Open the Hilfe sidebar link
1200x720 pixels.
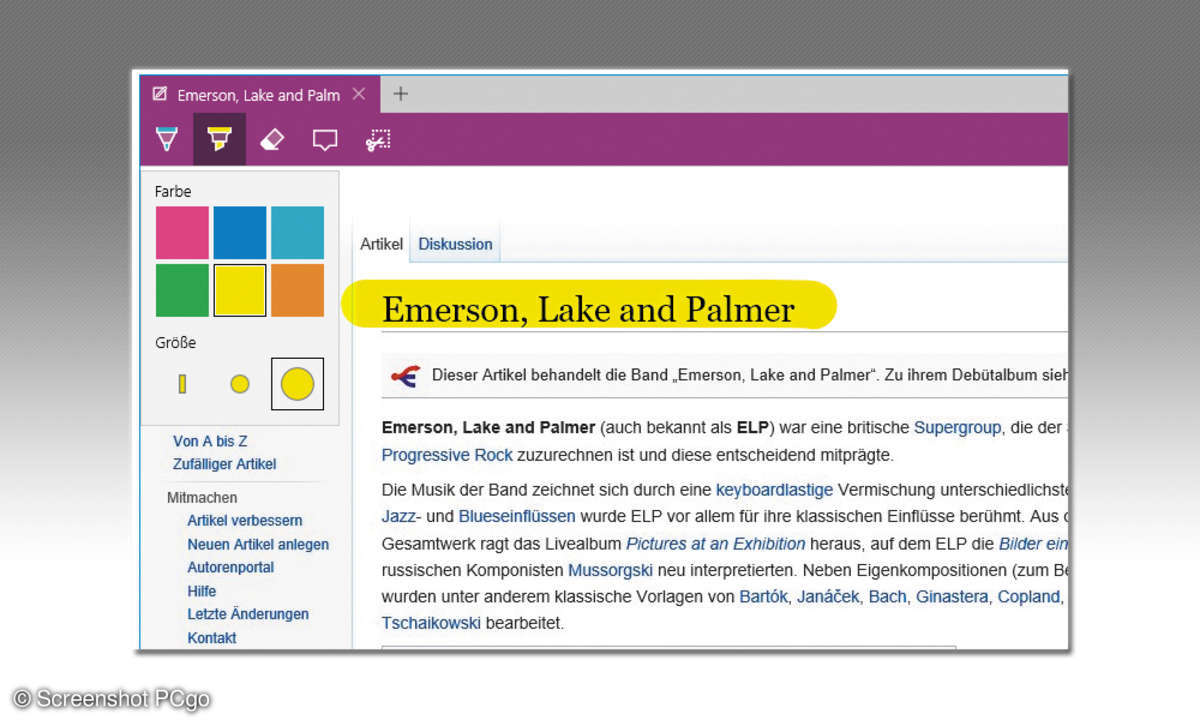coord(202,591)
